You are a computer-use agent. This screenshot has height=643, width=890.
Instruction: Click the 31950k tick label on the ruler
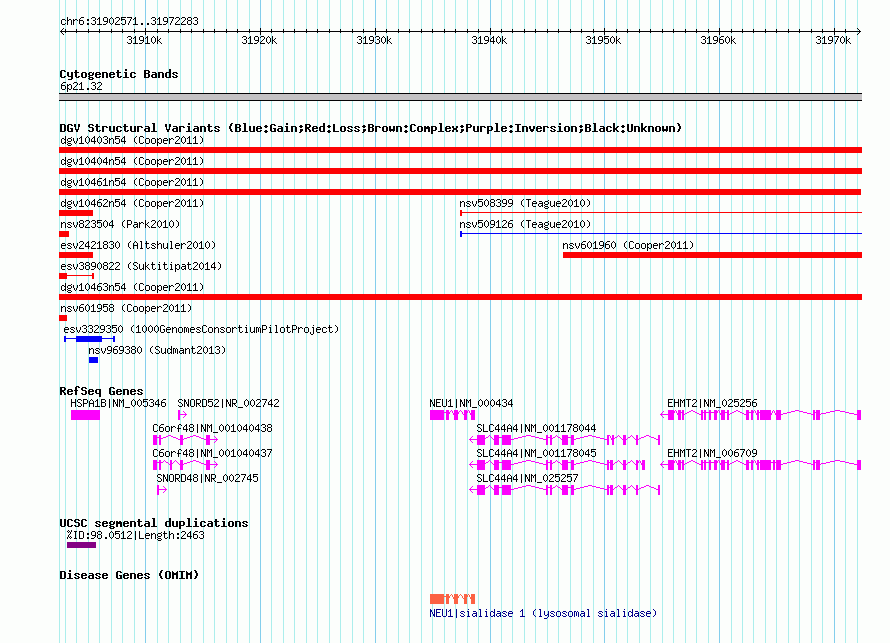[603, 40]
